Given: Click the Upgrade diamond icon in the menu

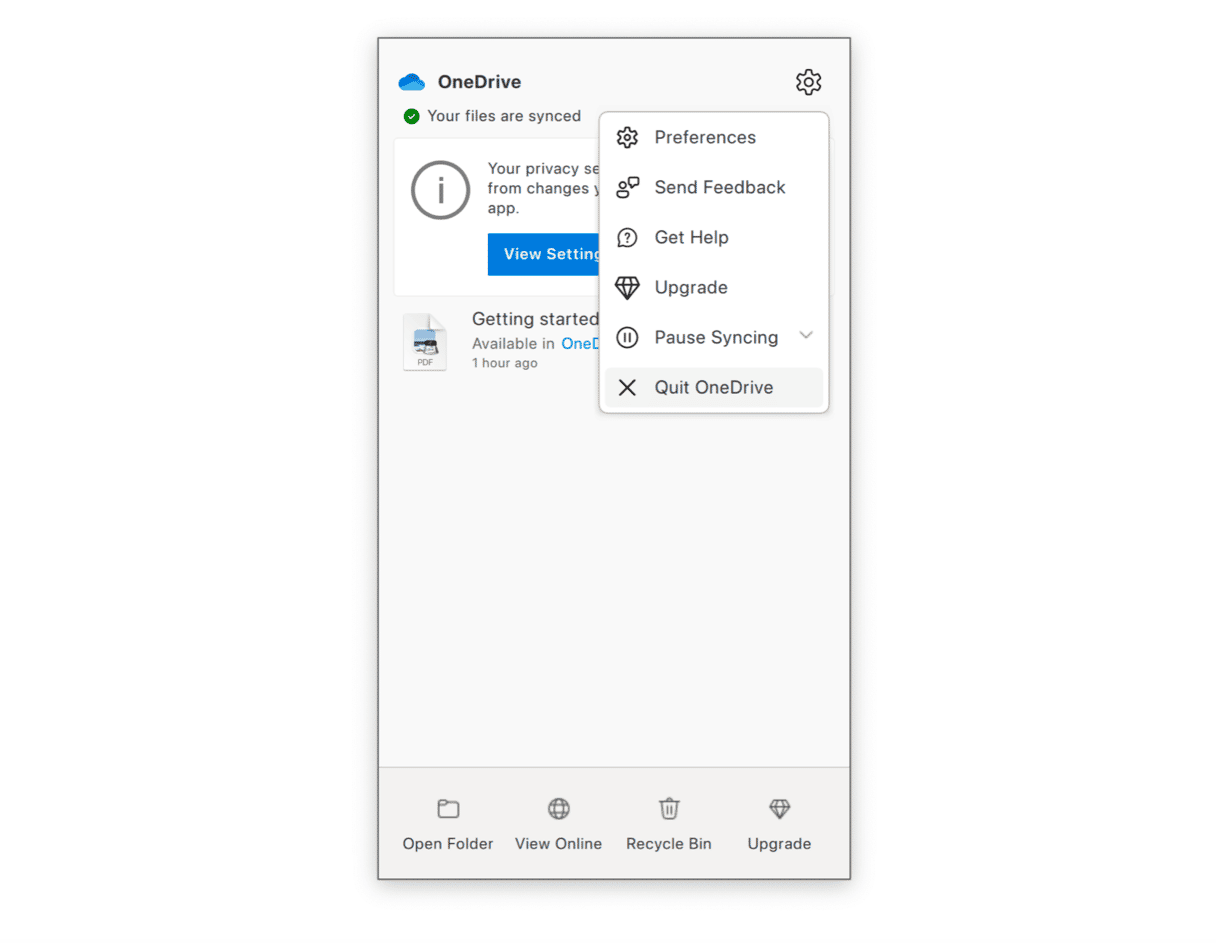Looking at the screenshot, I should [x=628, y=287].
